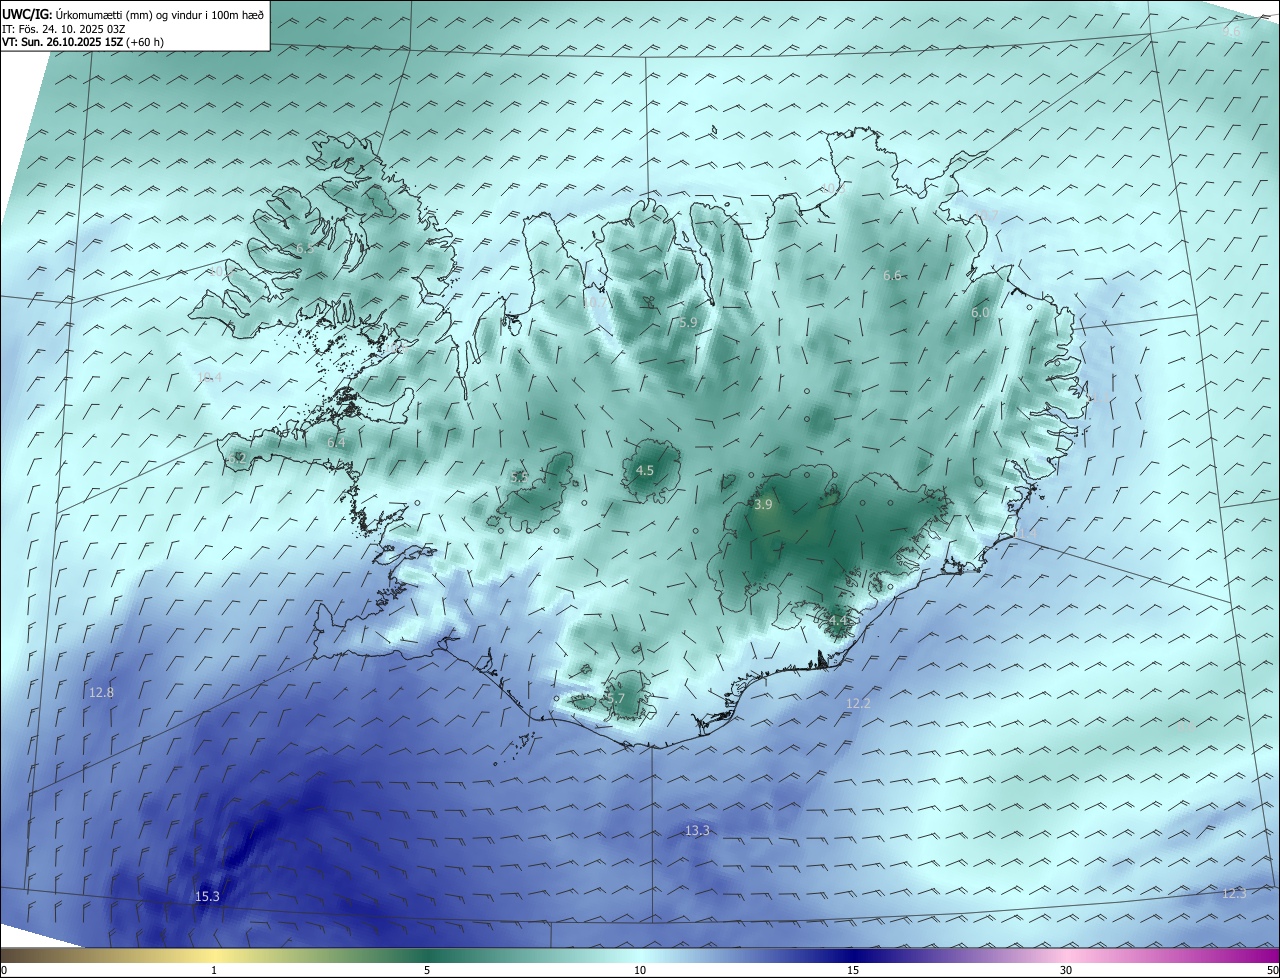Click the 6.2 value label on Snæfellsnes
The height and width of the screenshot is (978, 1280).
(x=237, y=458)
